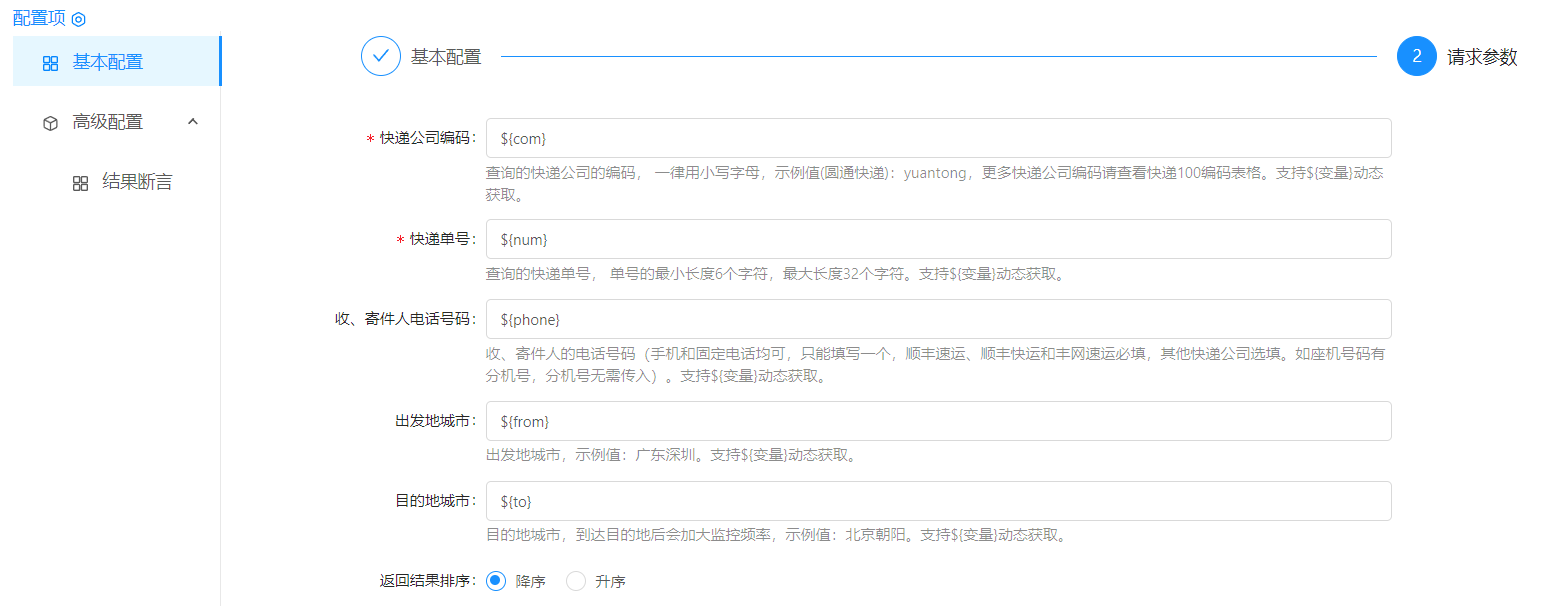Return to the 基本配置 step label
The width and height of the screenshot is (1563, 606).
pyautogui.click(x=446, y=58)
